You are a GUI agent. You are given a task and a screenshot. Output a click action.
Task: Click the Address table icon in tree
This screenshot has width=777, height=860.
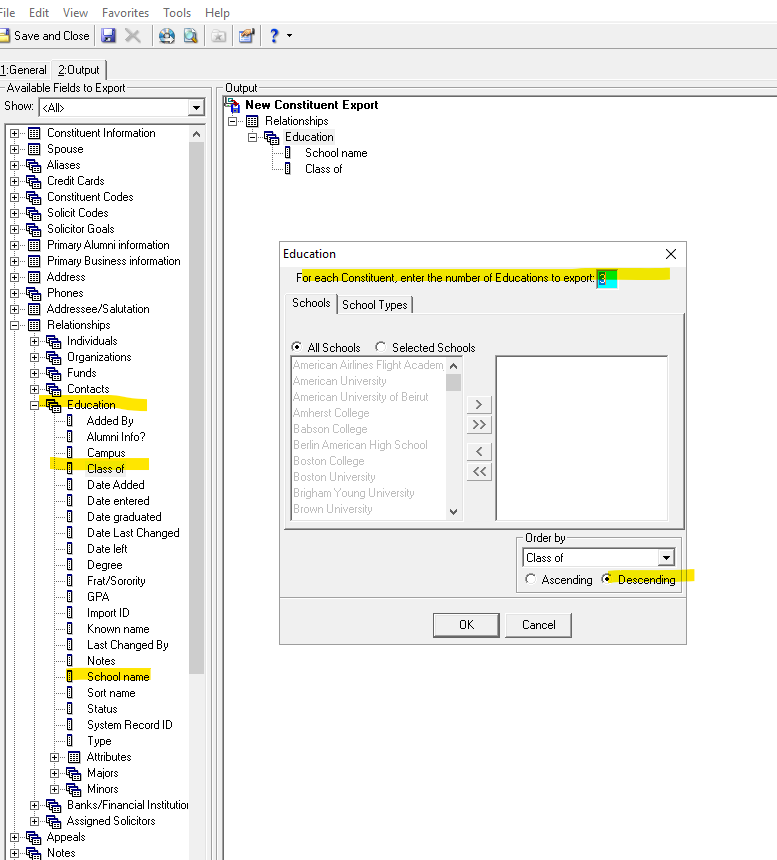point(34,277)
